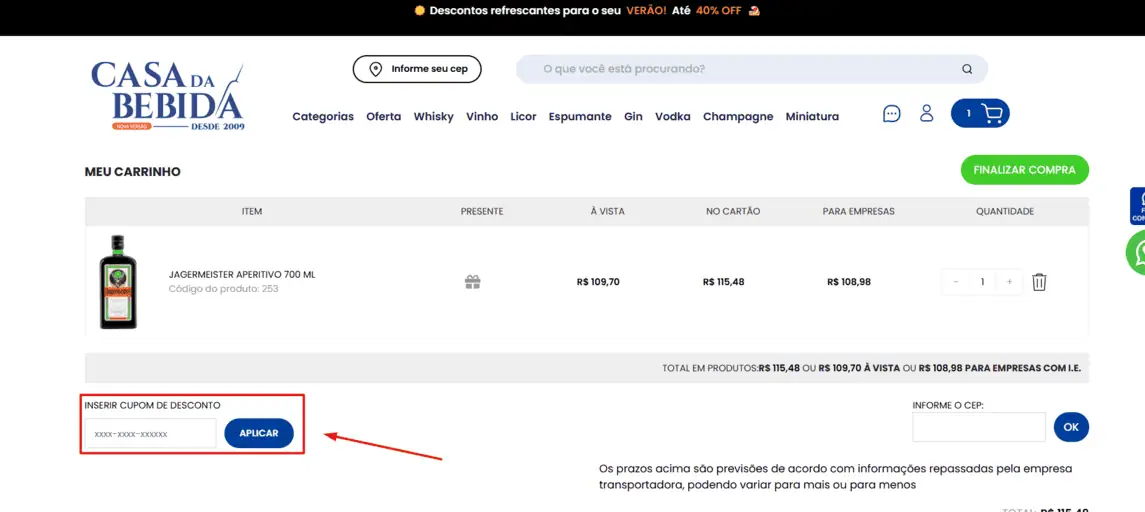Click the Código do produto: 253 text
The image size is (1145, 512).
point(223,289)
